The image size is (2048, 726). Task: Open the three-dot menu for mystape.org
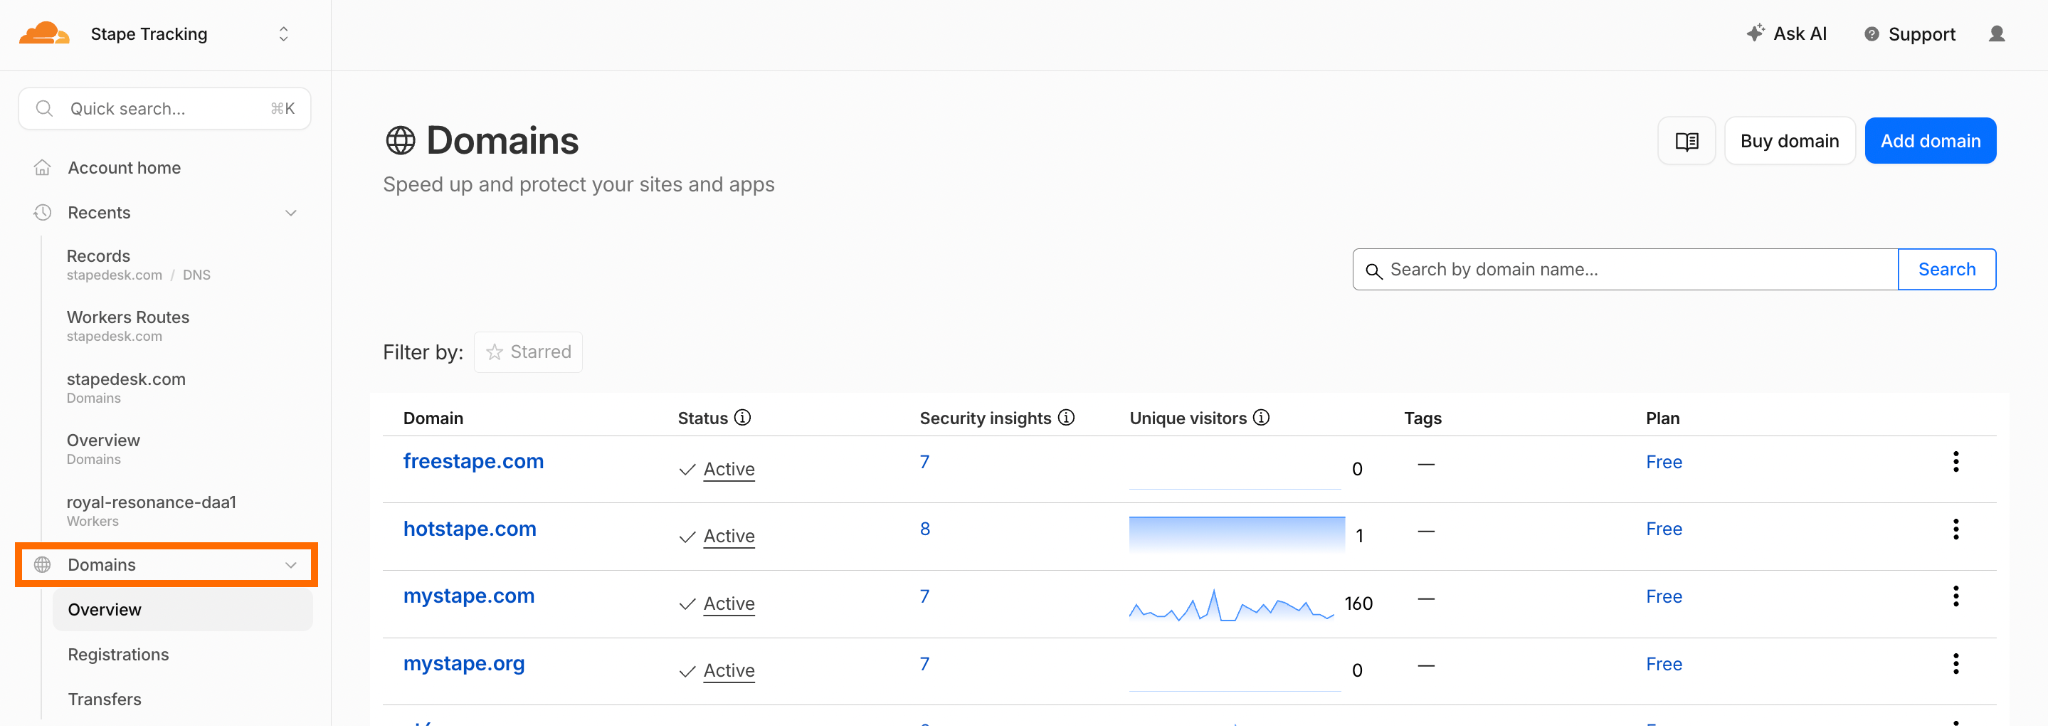pos(1956,664)
